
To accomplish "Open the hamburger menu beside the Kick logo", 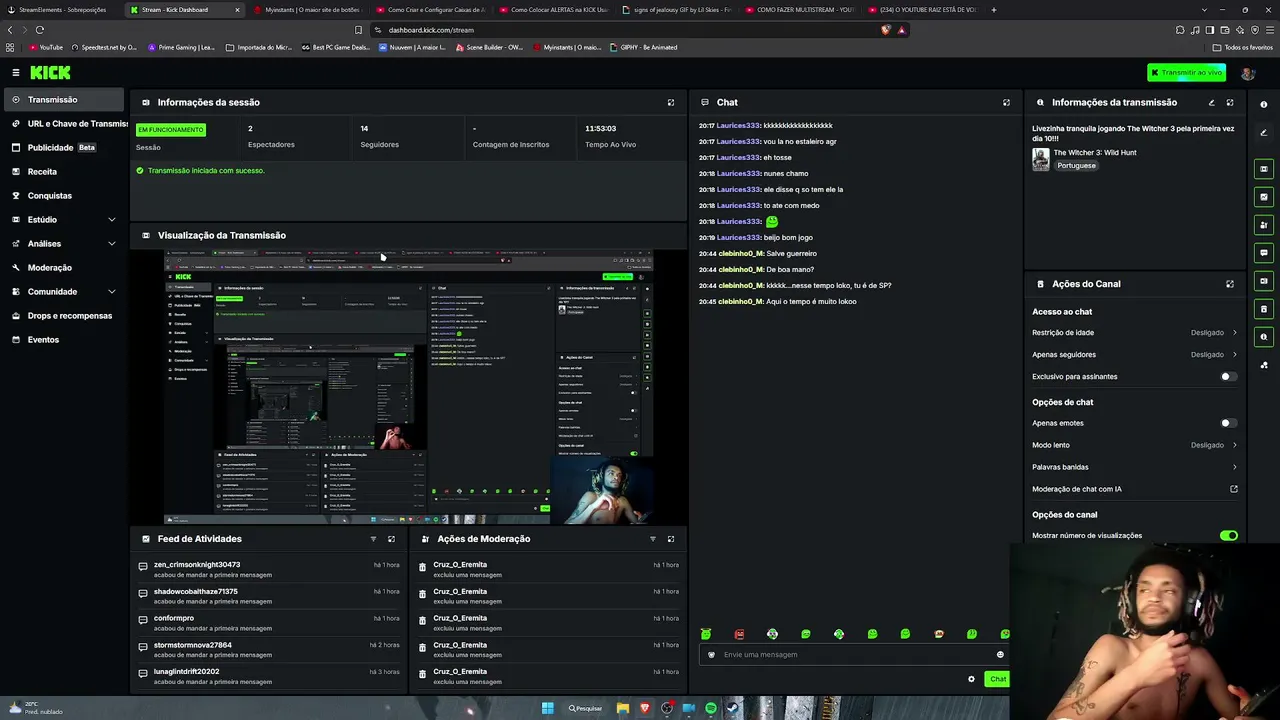I will [16, 73].
